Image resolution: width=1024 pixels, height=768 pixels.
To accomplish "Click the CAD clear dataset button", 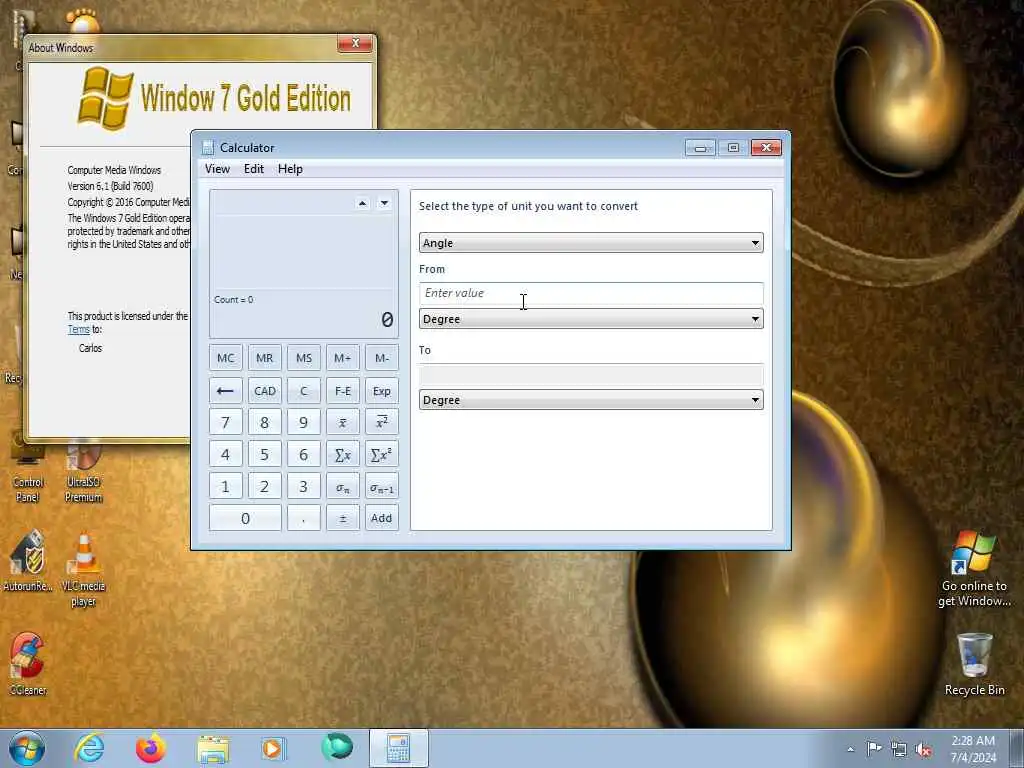I will tap(264, 391).
